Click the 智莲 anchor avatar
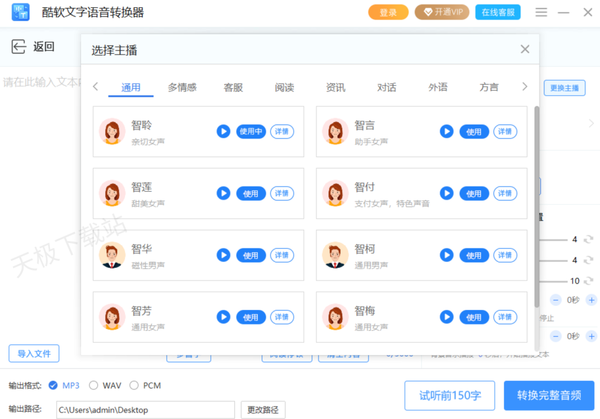The height and width of the screenshot is (419, 600). coord(112,193)
